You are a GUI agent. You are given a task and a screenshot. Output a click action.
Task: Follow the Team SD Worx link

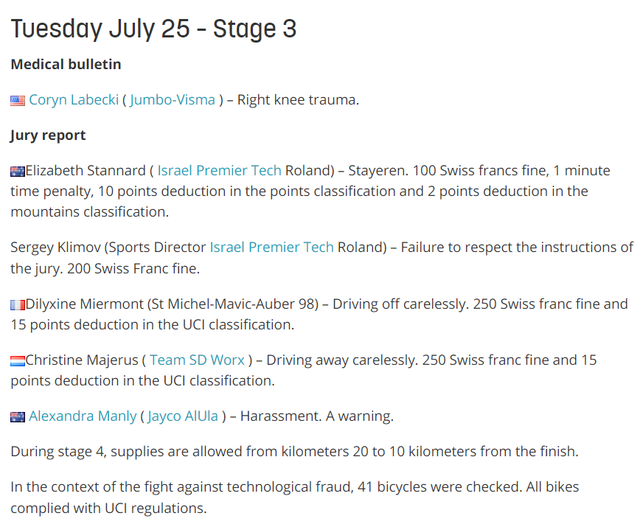click(197, 360)
